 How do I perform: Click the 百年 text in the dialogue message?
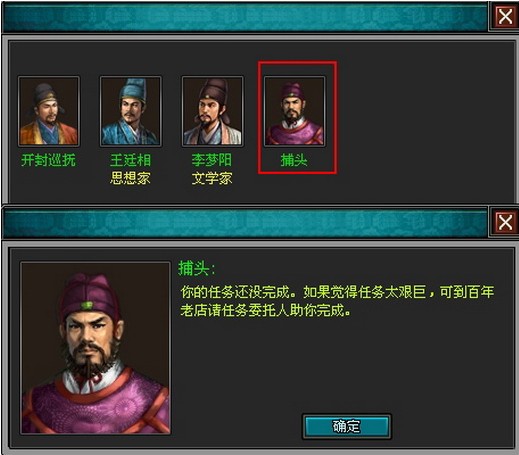pyautogui.click(x=481, y=292)
